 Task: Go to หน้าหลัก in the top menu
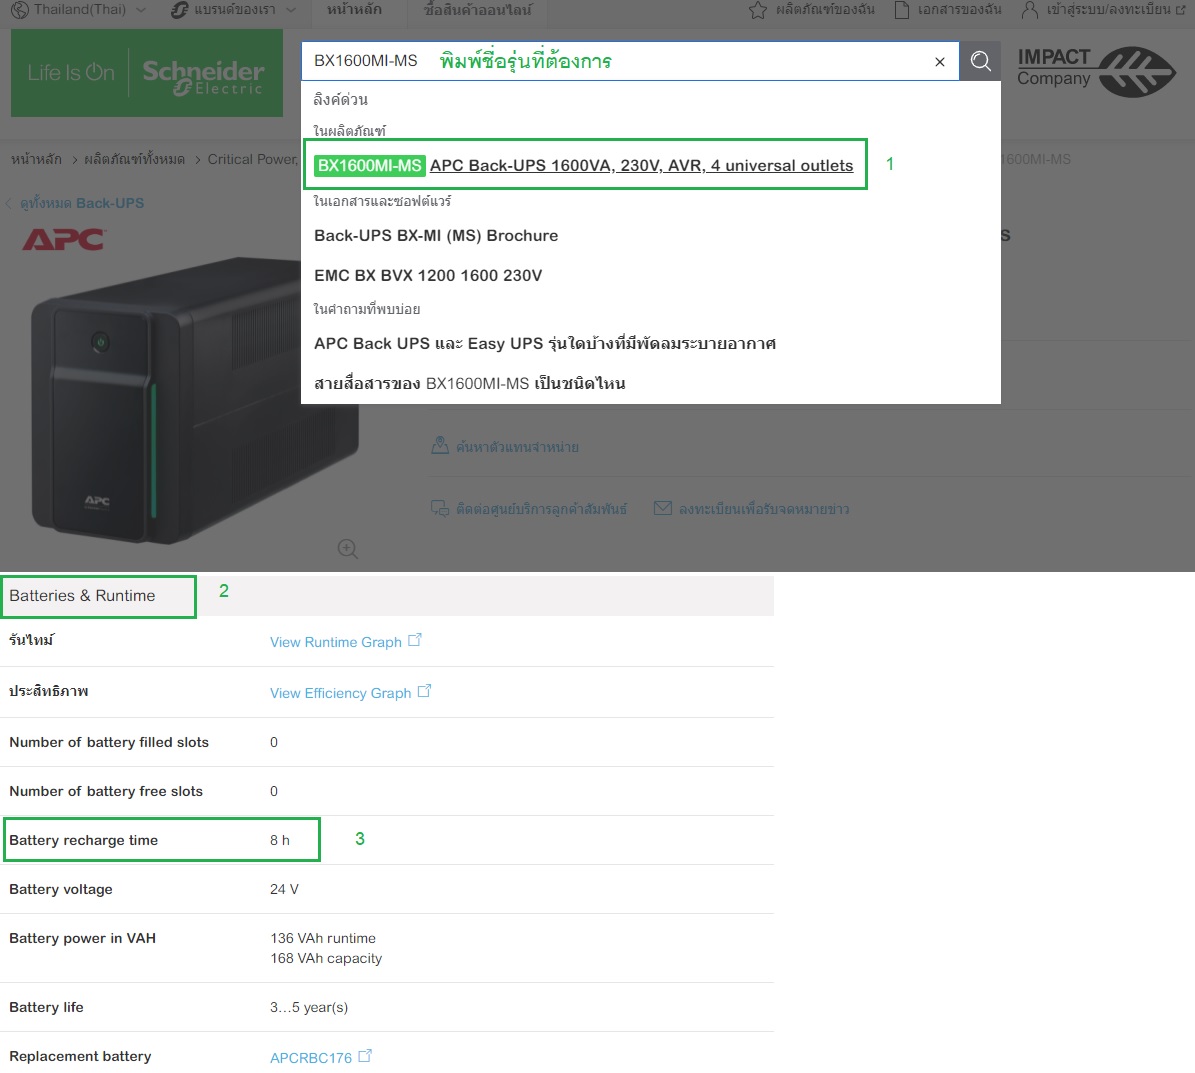[354, 10]
